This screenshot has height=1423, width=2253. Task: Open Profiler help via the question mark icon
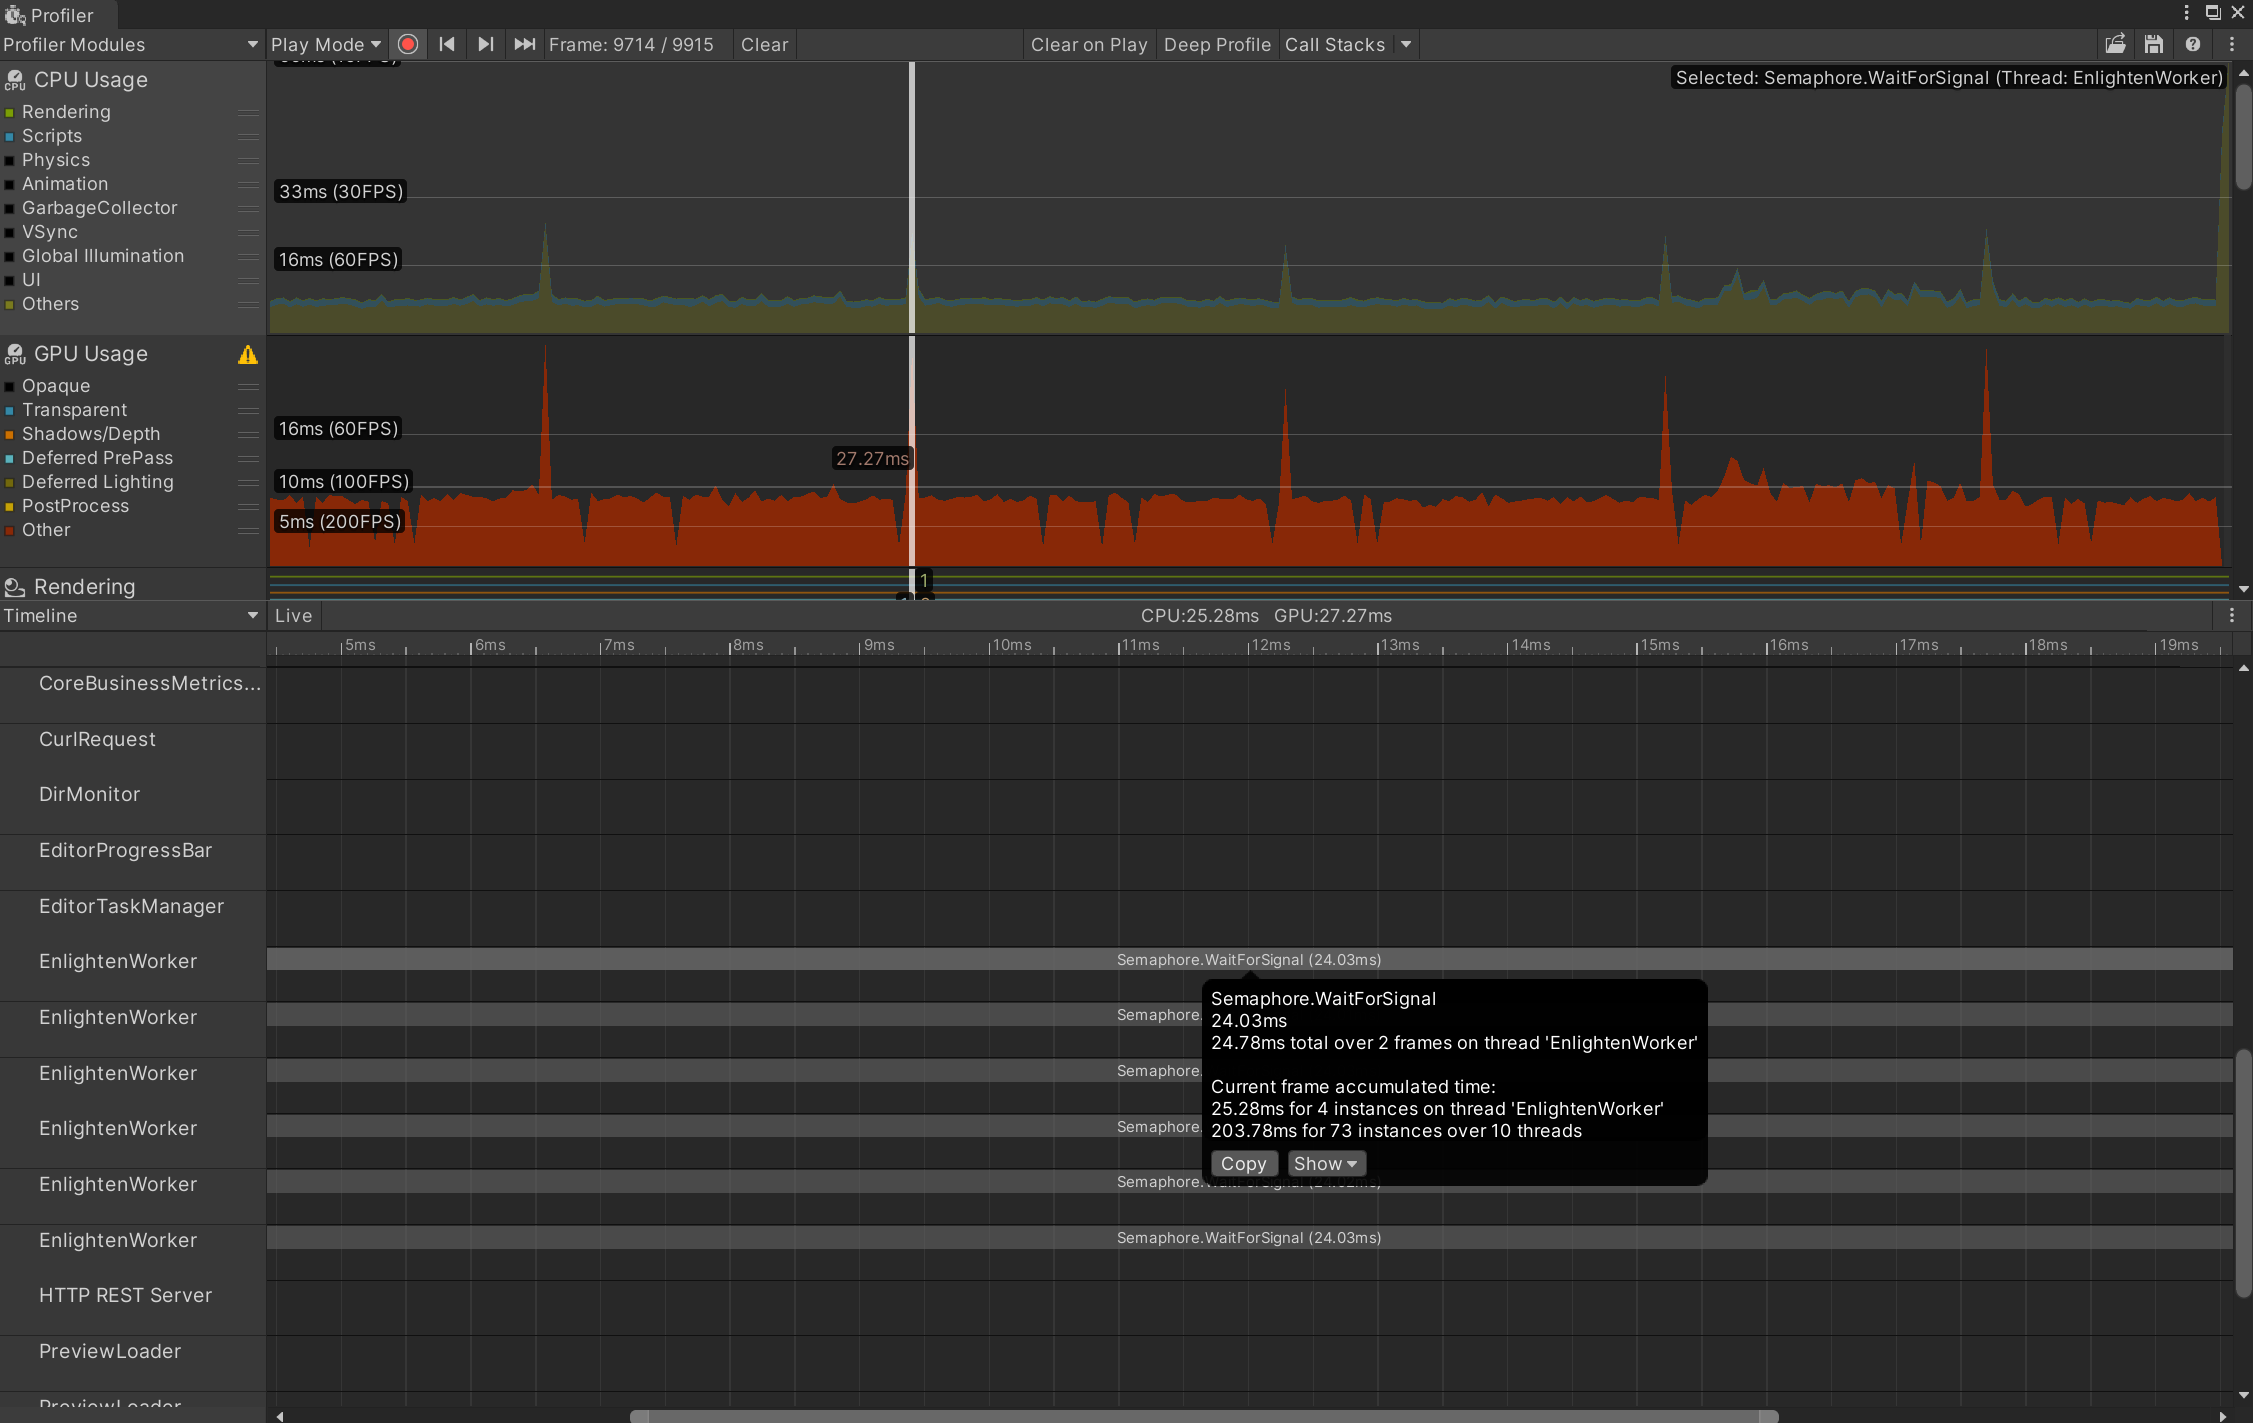(x=2193, y=44)
